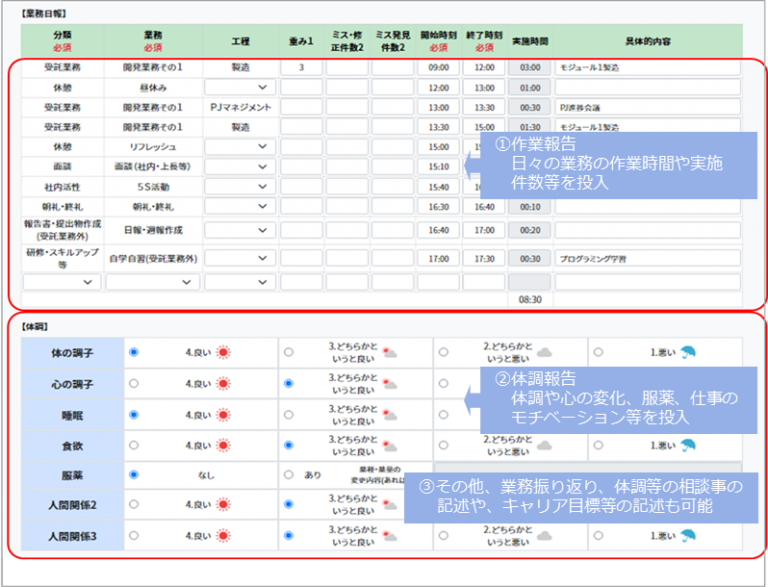Select 4.良い radio for 人間関係2
Image resolution: width=768 pixels, height=587 pixels.
pos(134,504)
